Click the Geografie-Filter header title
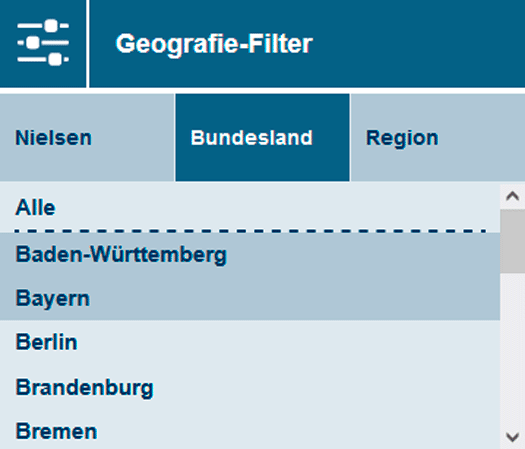The width and height of the screenshot is (525, 449). pos(214,44)
